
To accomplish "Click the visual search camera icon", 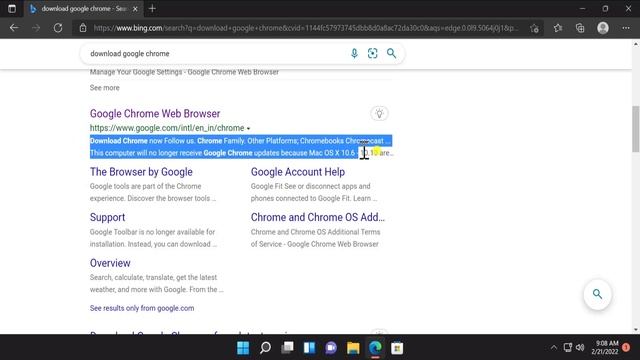I will tap(372, 53).
